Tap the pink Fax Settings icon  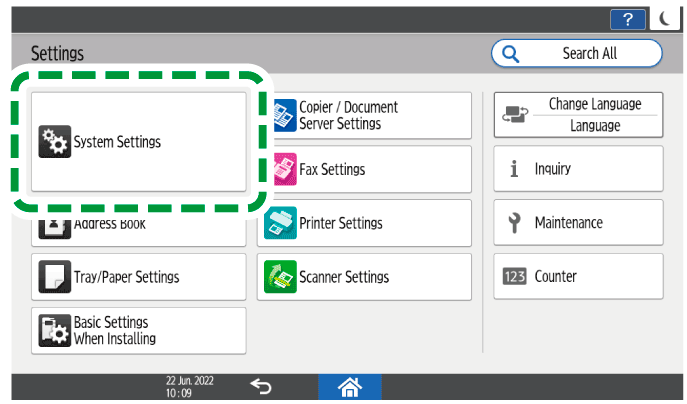tap(283, 169)
